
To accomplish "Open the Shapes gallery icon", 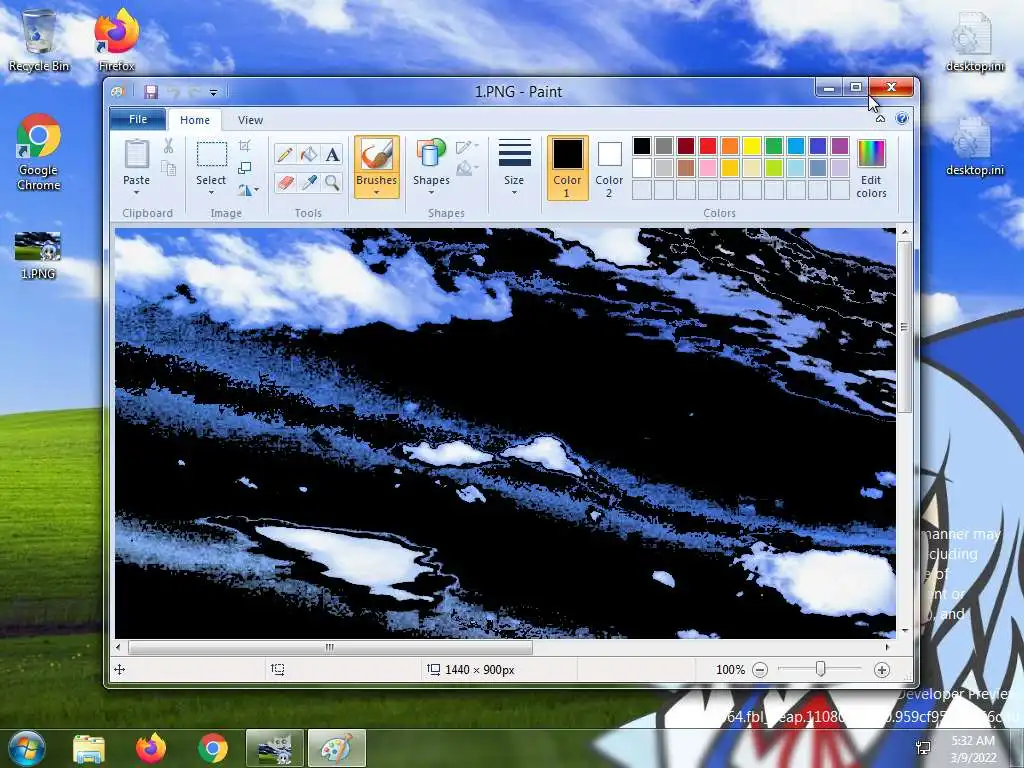I will click(x=431, y=154).
